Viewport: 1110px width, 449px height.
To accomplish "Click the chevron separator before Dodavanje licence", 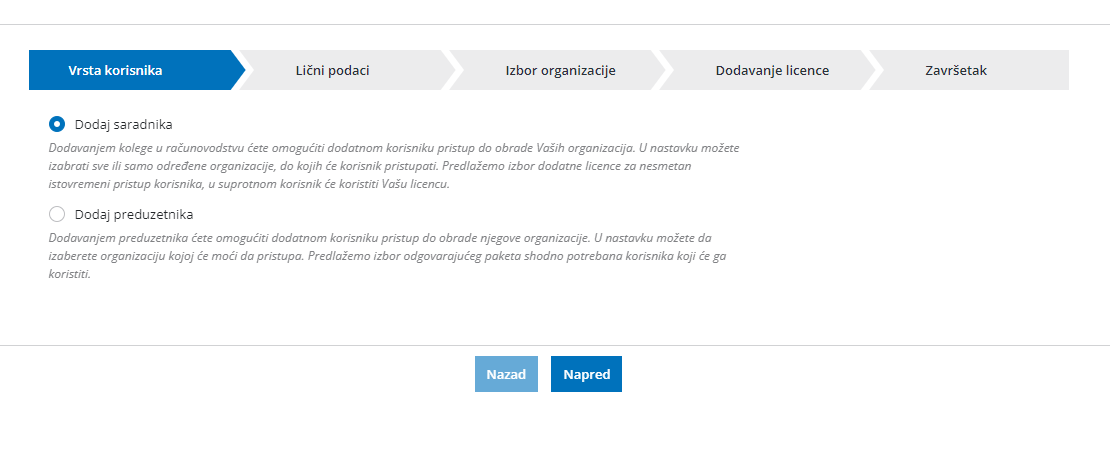I will [662, 70].
